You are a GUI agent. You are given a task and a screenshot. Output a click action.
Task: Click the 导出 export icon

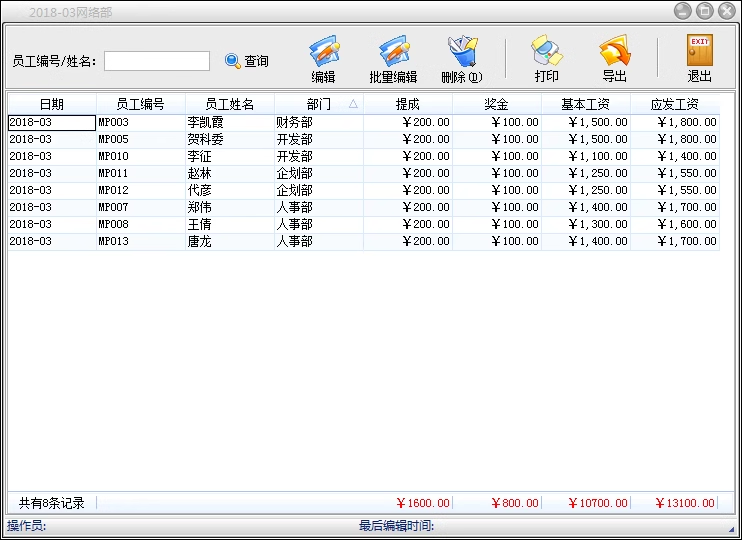point(614,50)
